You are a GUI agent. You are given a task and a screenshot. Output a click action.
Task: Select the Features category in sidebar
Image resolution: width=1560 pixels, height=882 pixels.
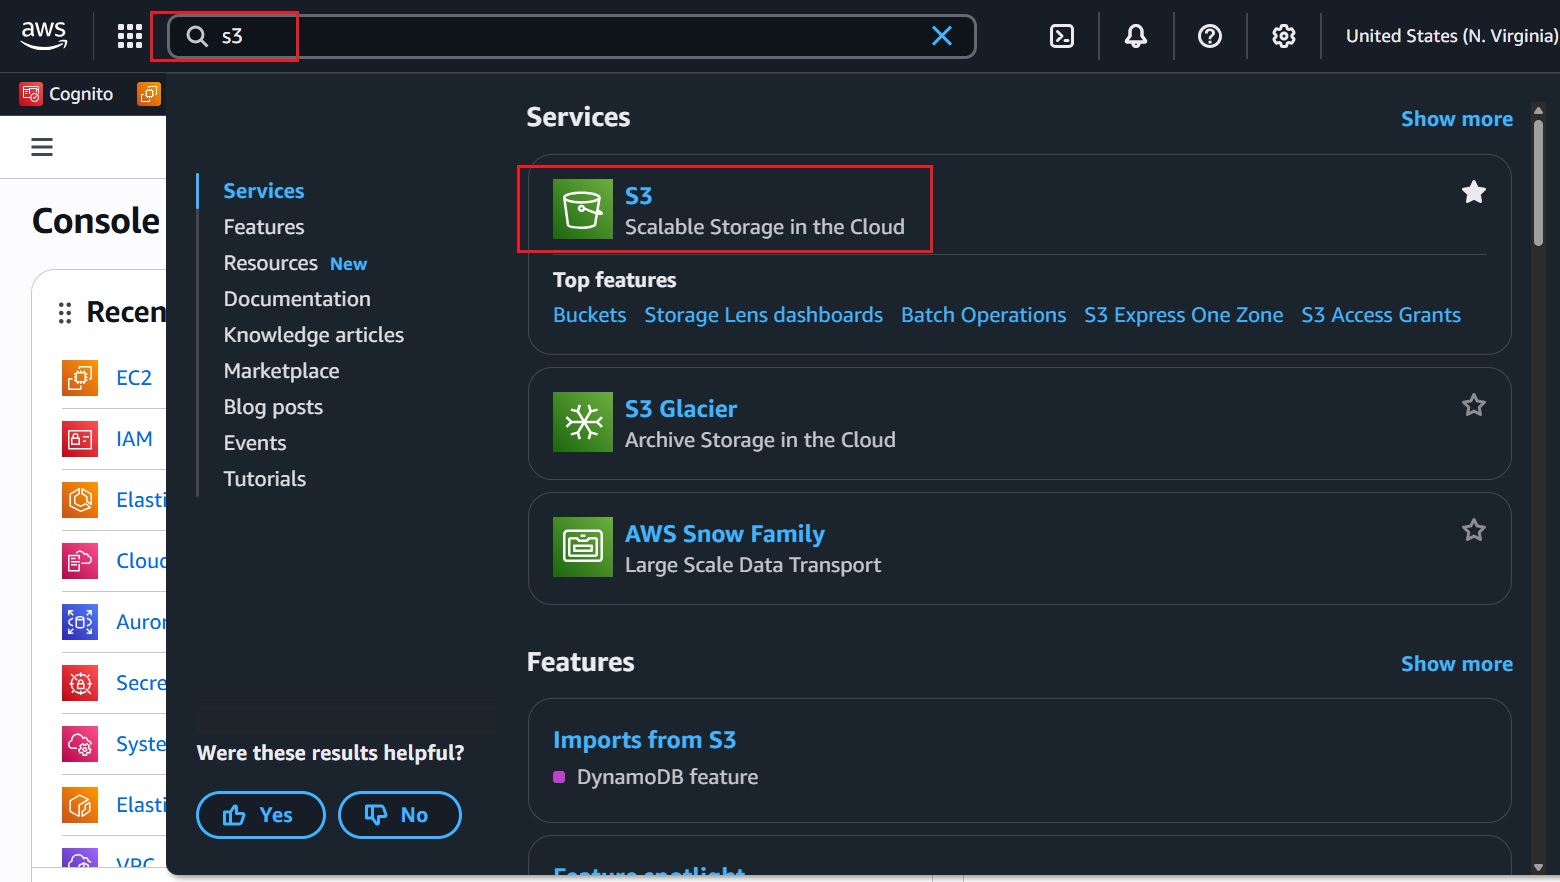(x=264, y=227)
